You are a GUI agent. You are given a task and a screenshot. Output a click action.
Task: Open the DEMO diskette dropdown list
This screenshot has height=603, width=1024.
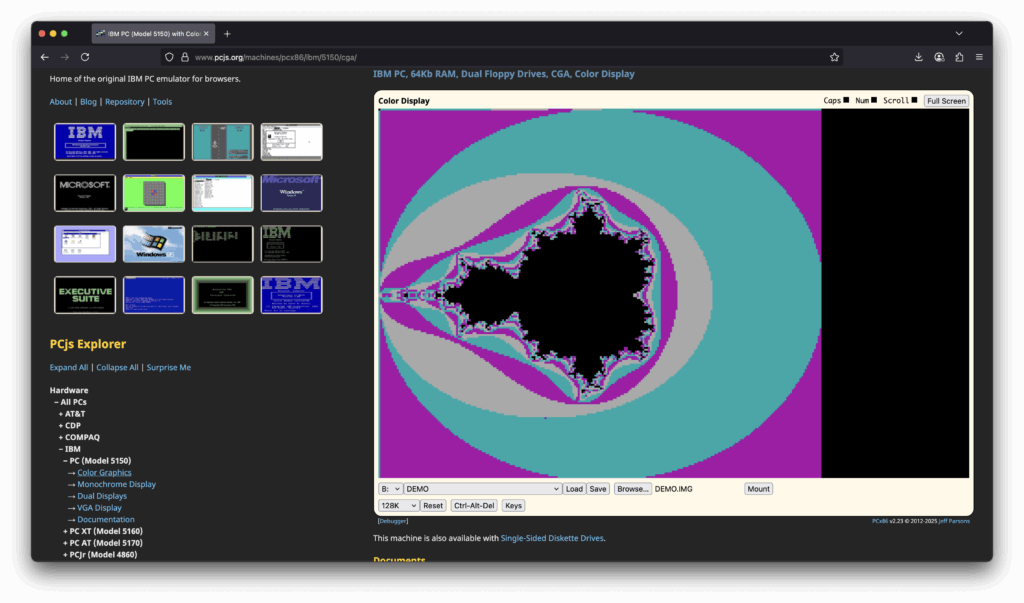click(483, 489)
